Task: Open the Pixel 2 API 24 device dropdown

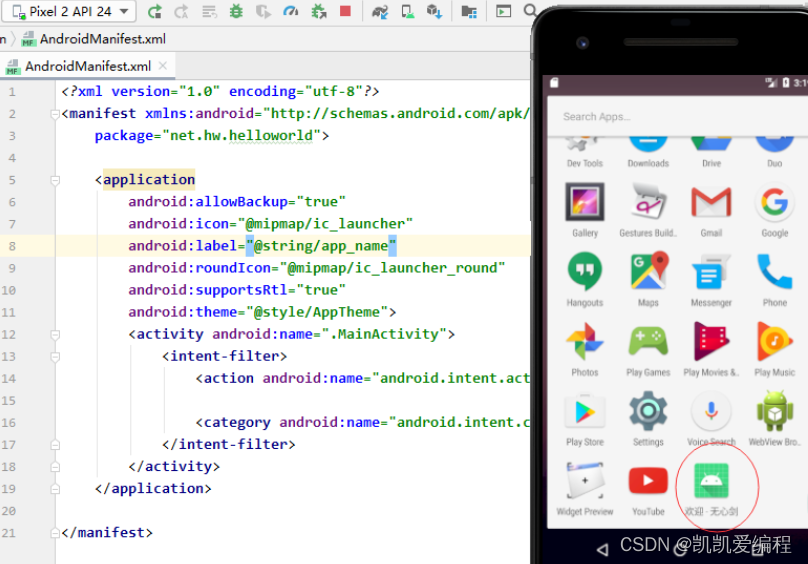Action: [x=69, y=11]
